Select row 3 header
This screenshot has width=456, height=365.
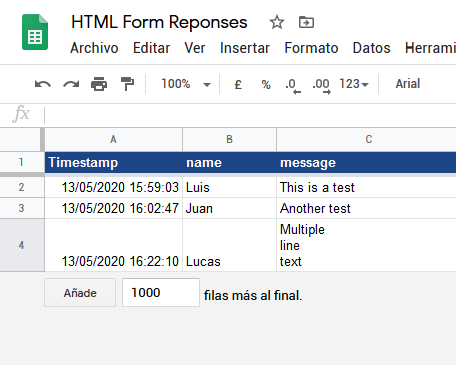coord(21,208)
